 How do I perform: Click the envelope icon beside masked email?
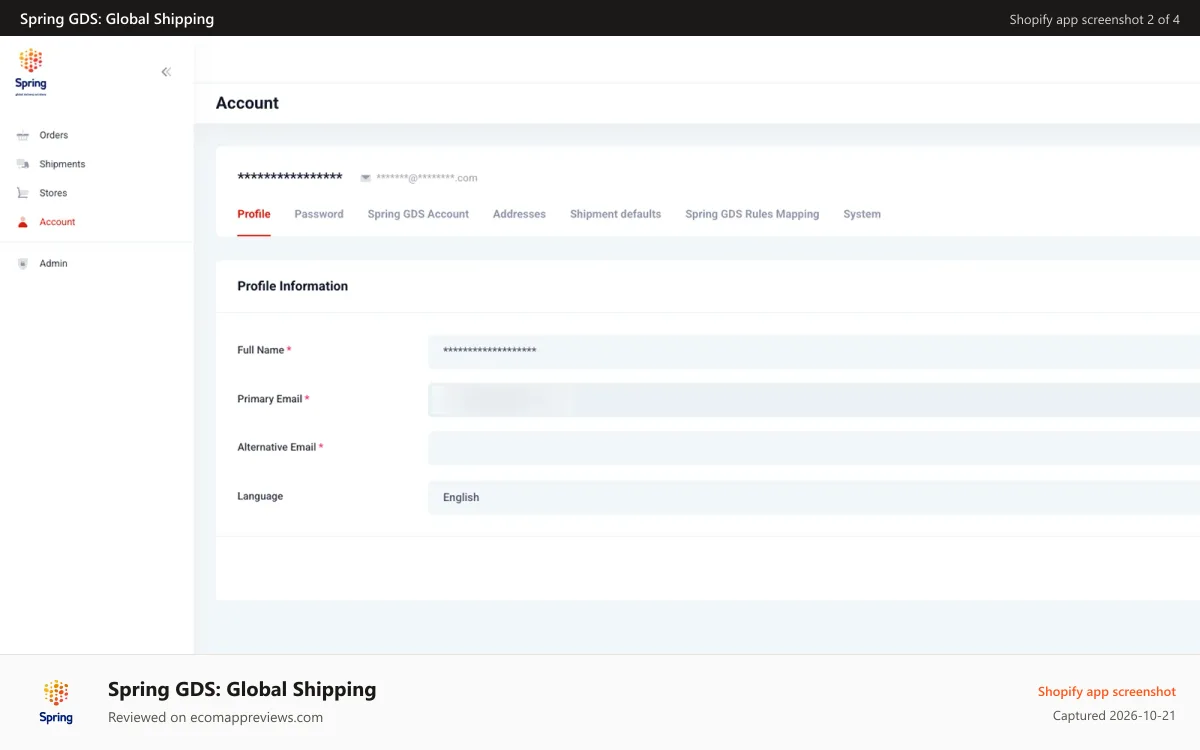click(x=366, y=178)
